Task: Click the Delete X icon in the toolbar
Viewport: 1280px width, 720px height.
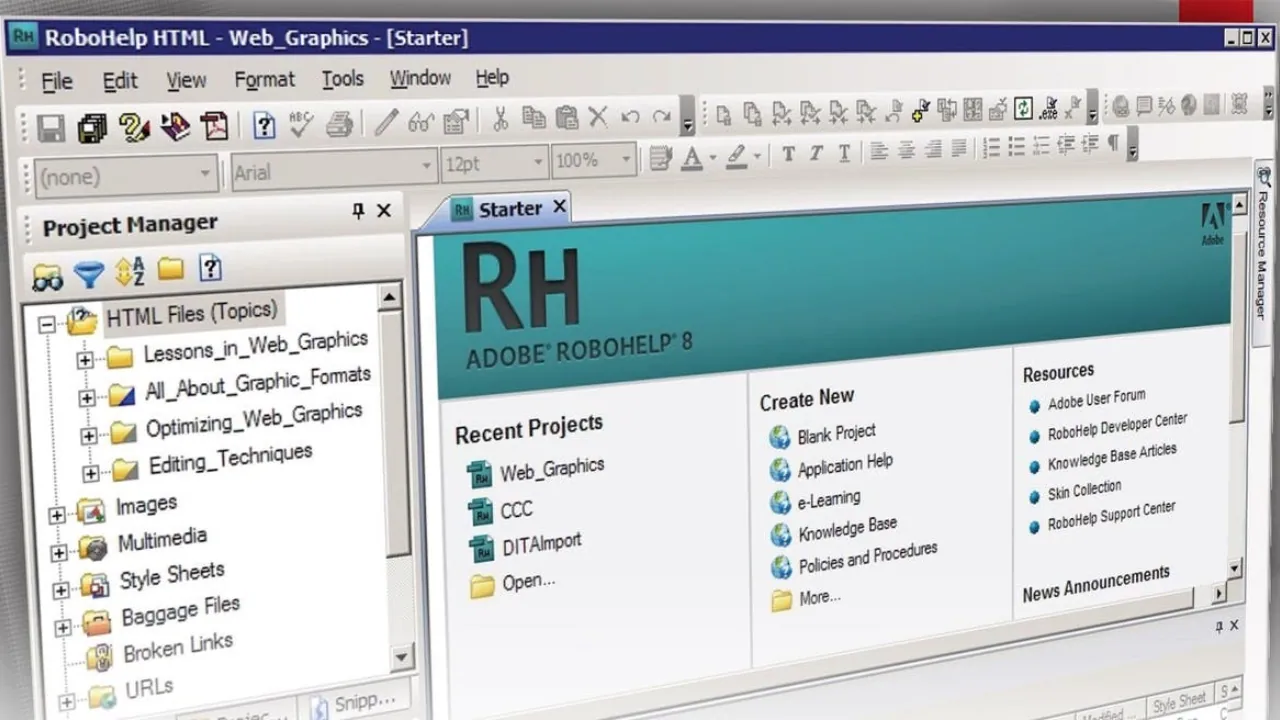Action: [x=598, y=117]
